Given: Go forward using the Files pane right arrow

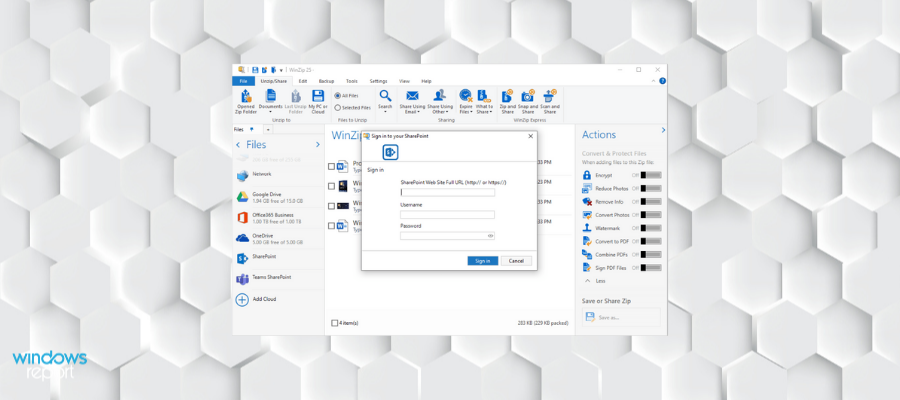Looking at the screenshot, I should tap(317, 145).
